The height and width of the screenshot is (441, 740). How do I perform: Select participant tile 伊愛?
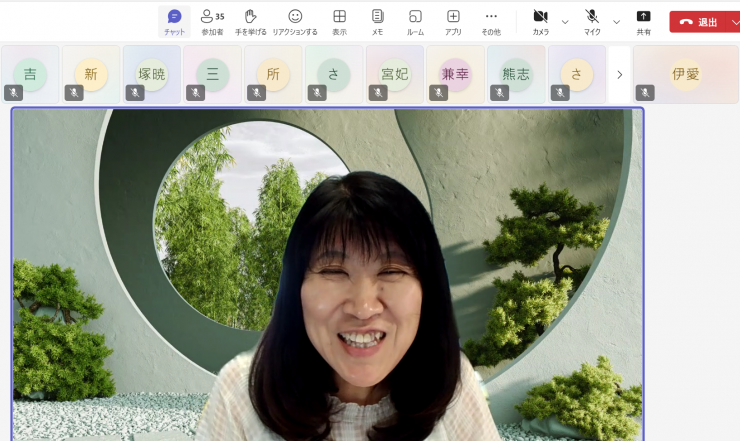pyautogui.click(x=686, y=74)
